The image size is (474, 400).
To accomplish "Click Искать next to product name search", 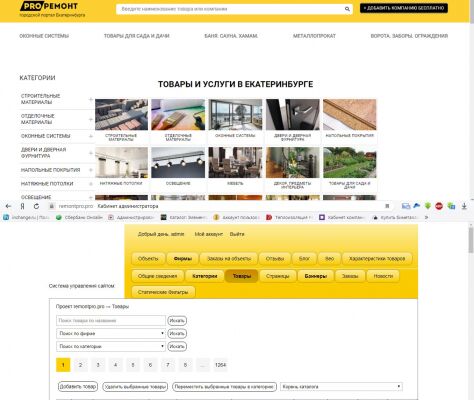I will click(x=177, y=321).
